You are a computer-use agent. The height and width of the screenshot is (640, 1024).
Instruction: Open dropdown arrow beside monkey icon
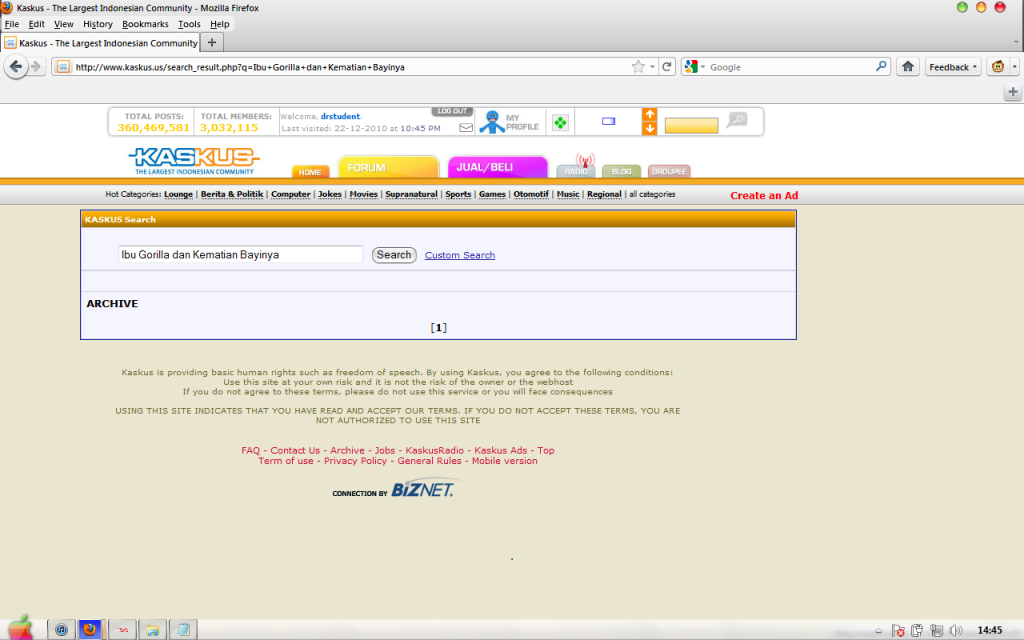(x=1014, y=67)
